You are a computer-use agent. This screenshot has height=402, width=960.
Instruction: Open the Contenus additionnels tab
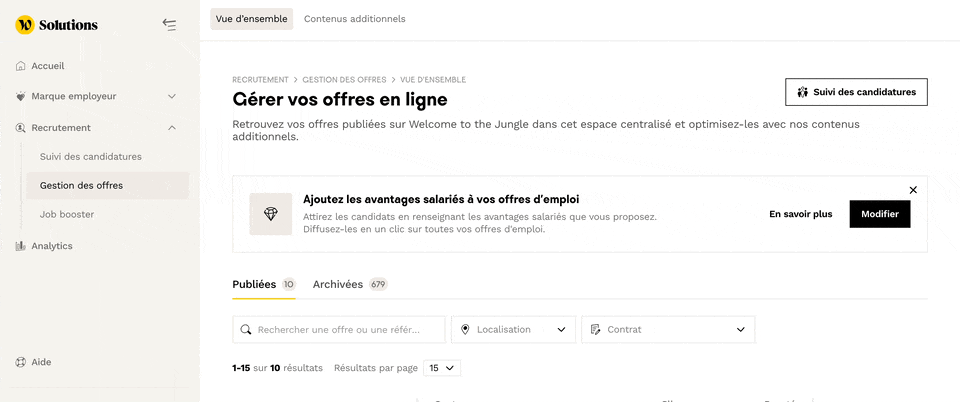(x=355, y=19)
